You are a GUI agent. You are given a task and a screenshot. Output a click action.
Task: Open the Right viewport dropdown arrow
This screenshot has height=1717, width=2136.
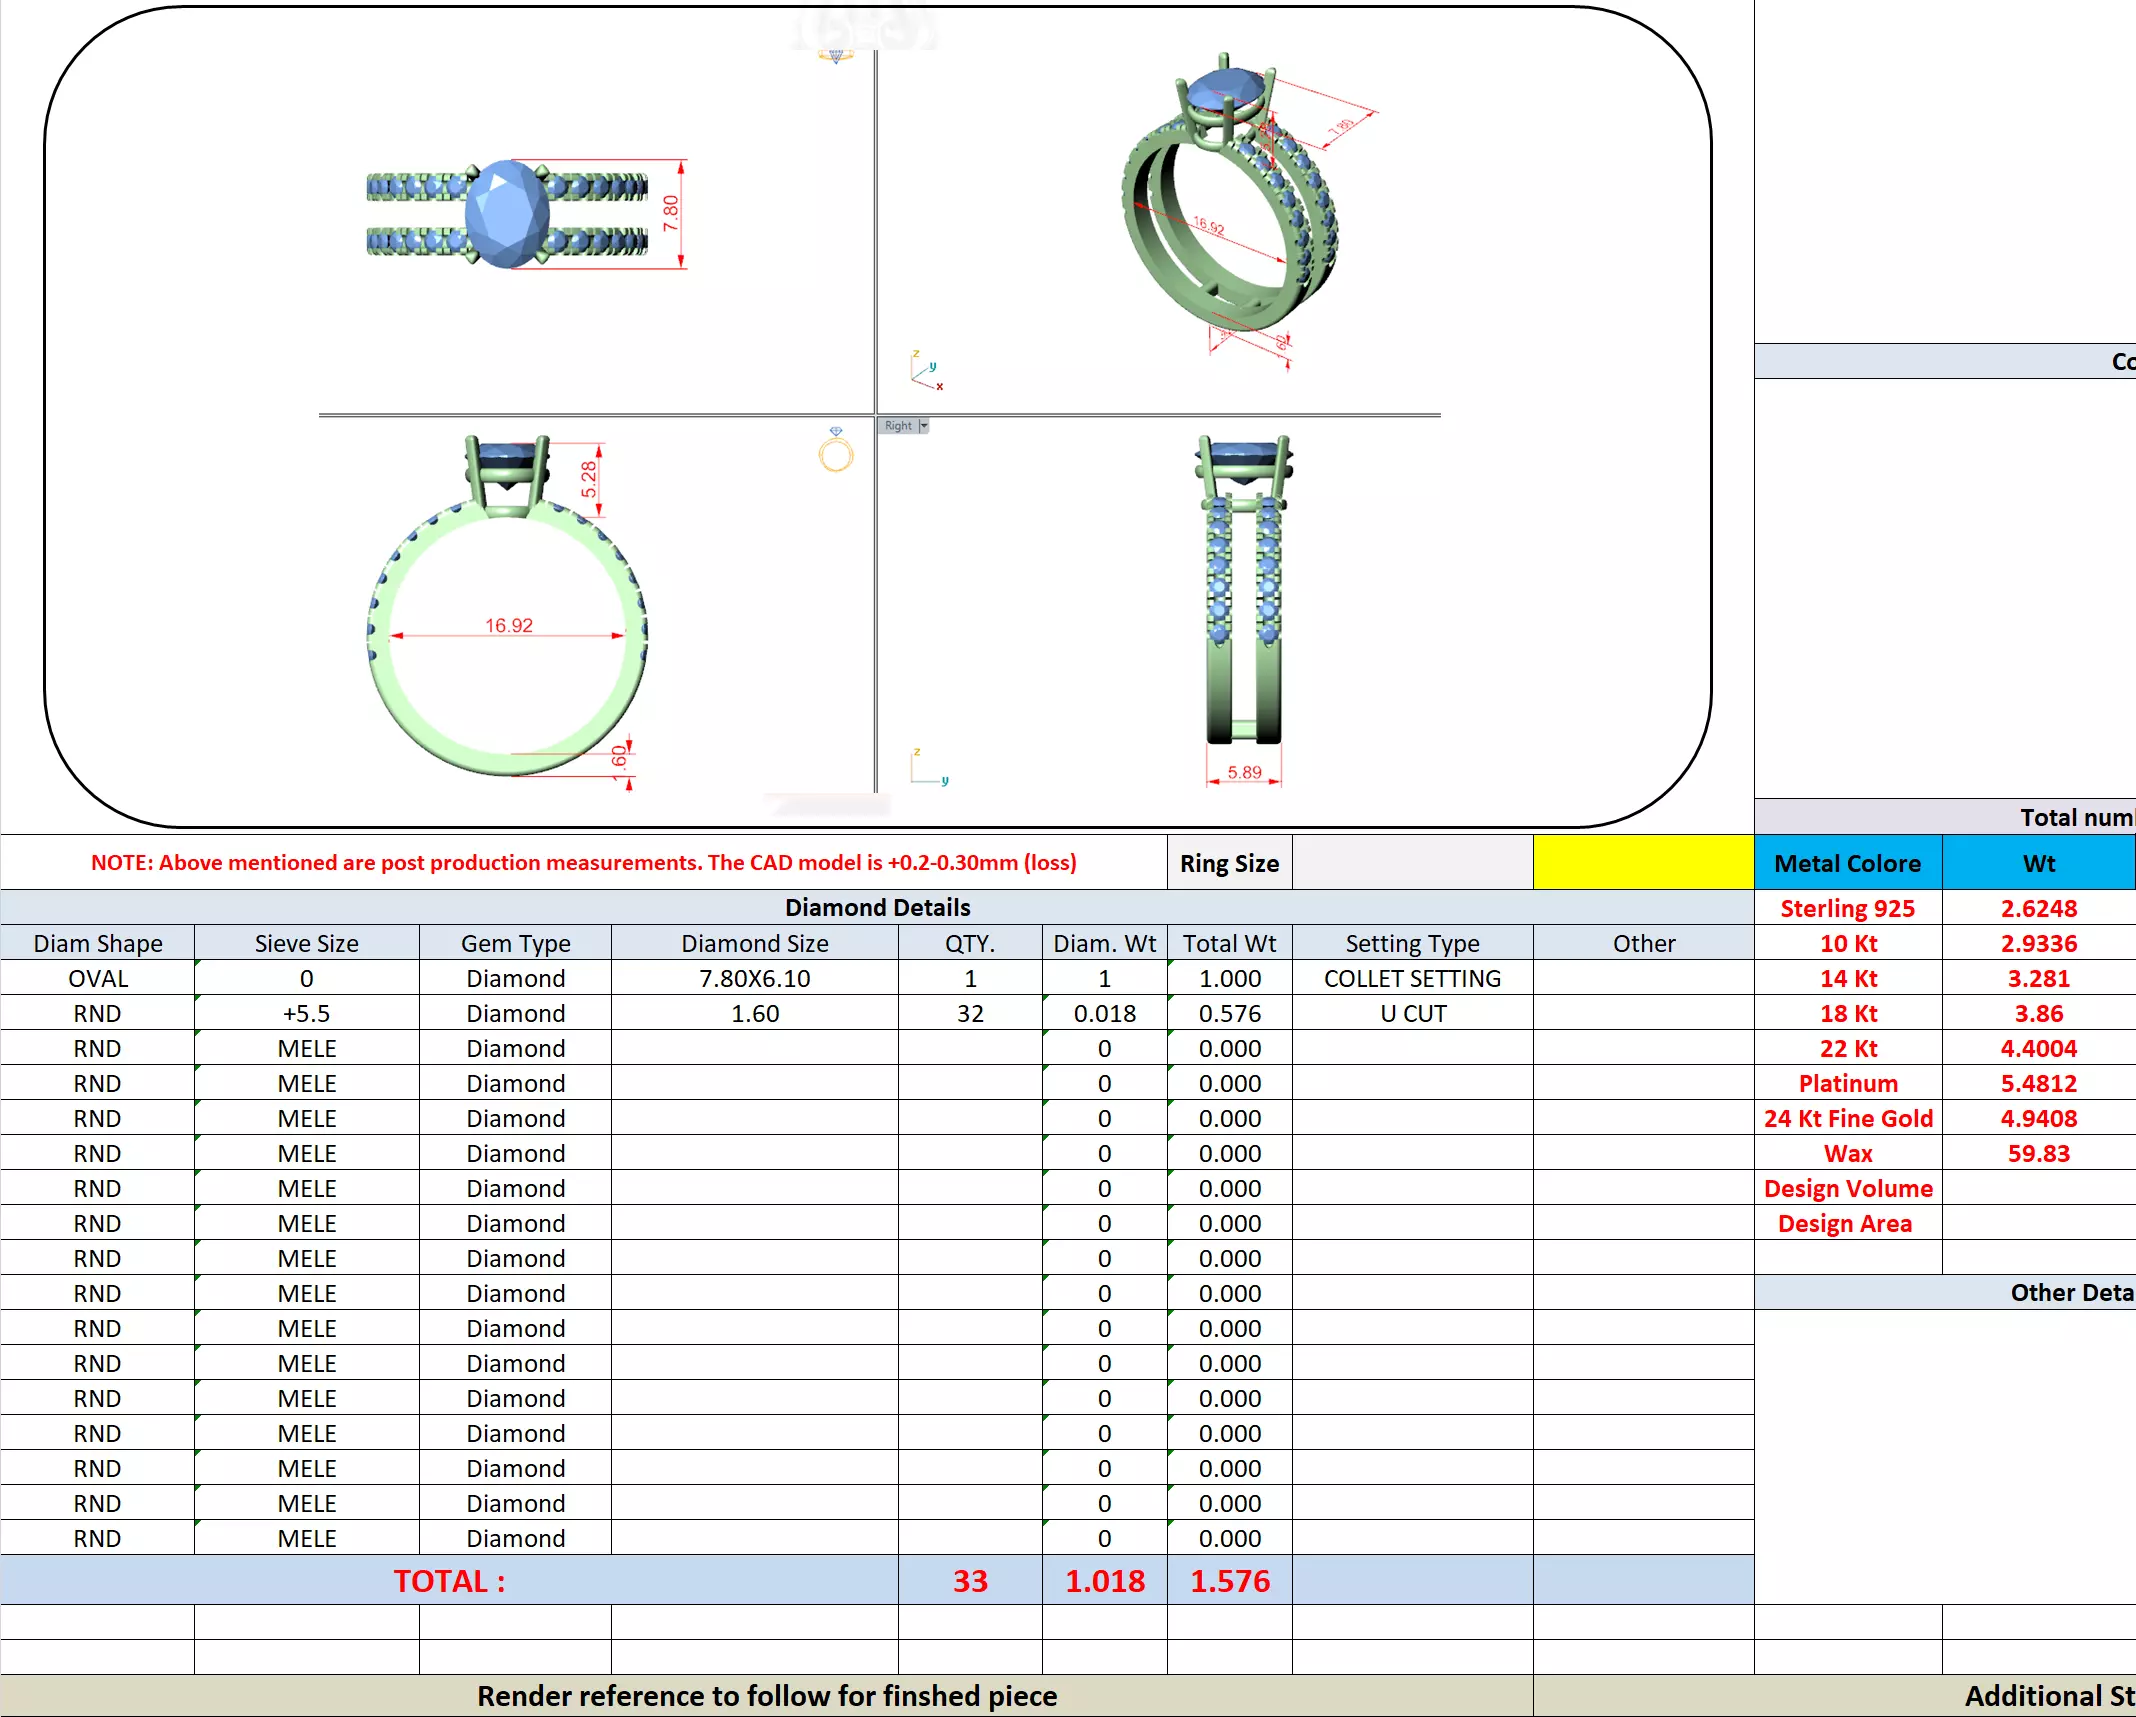point(924,426)
